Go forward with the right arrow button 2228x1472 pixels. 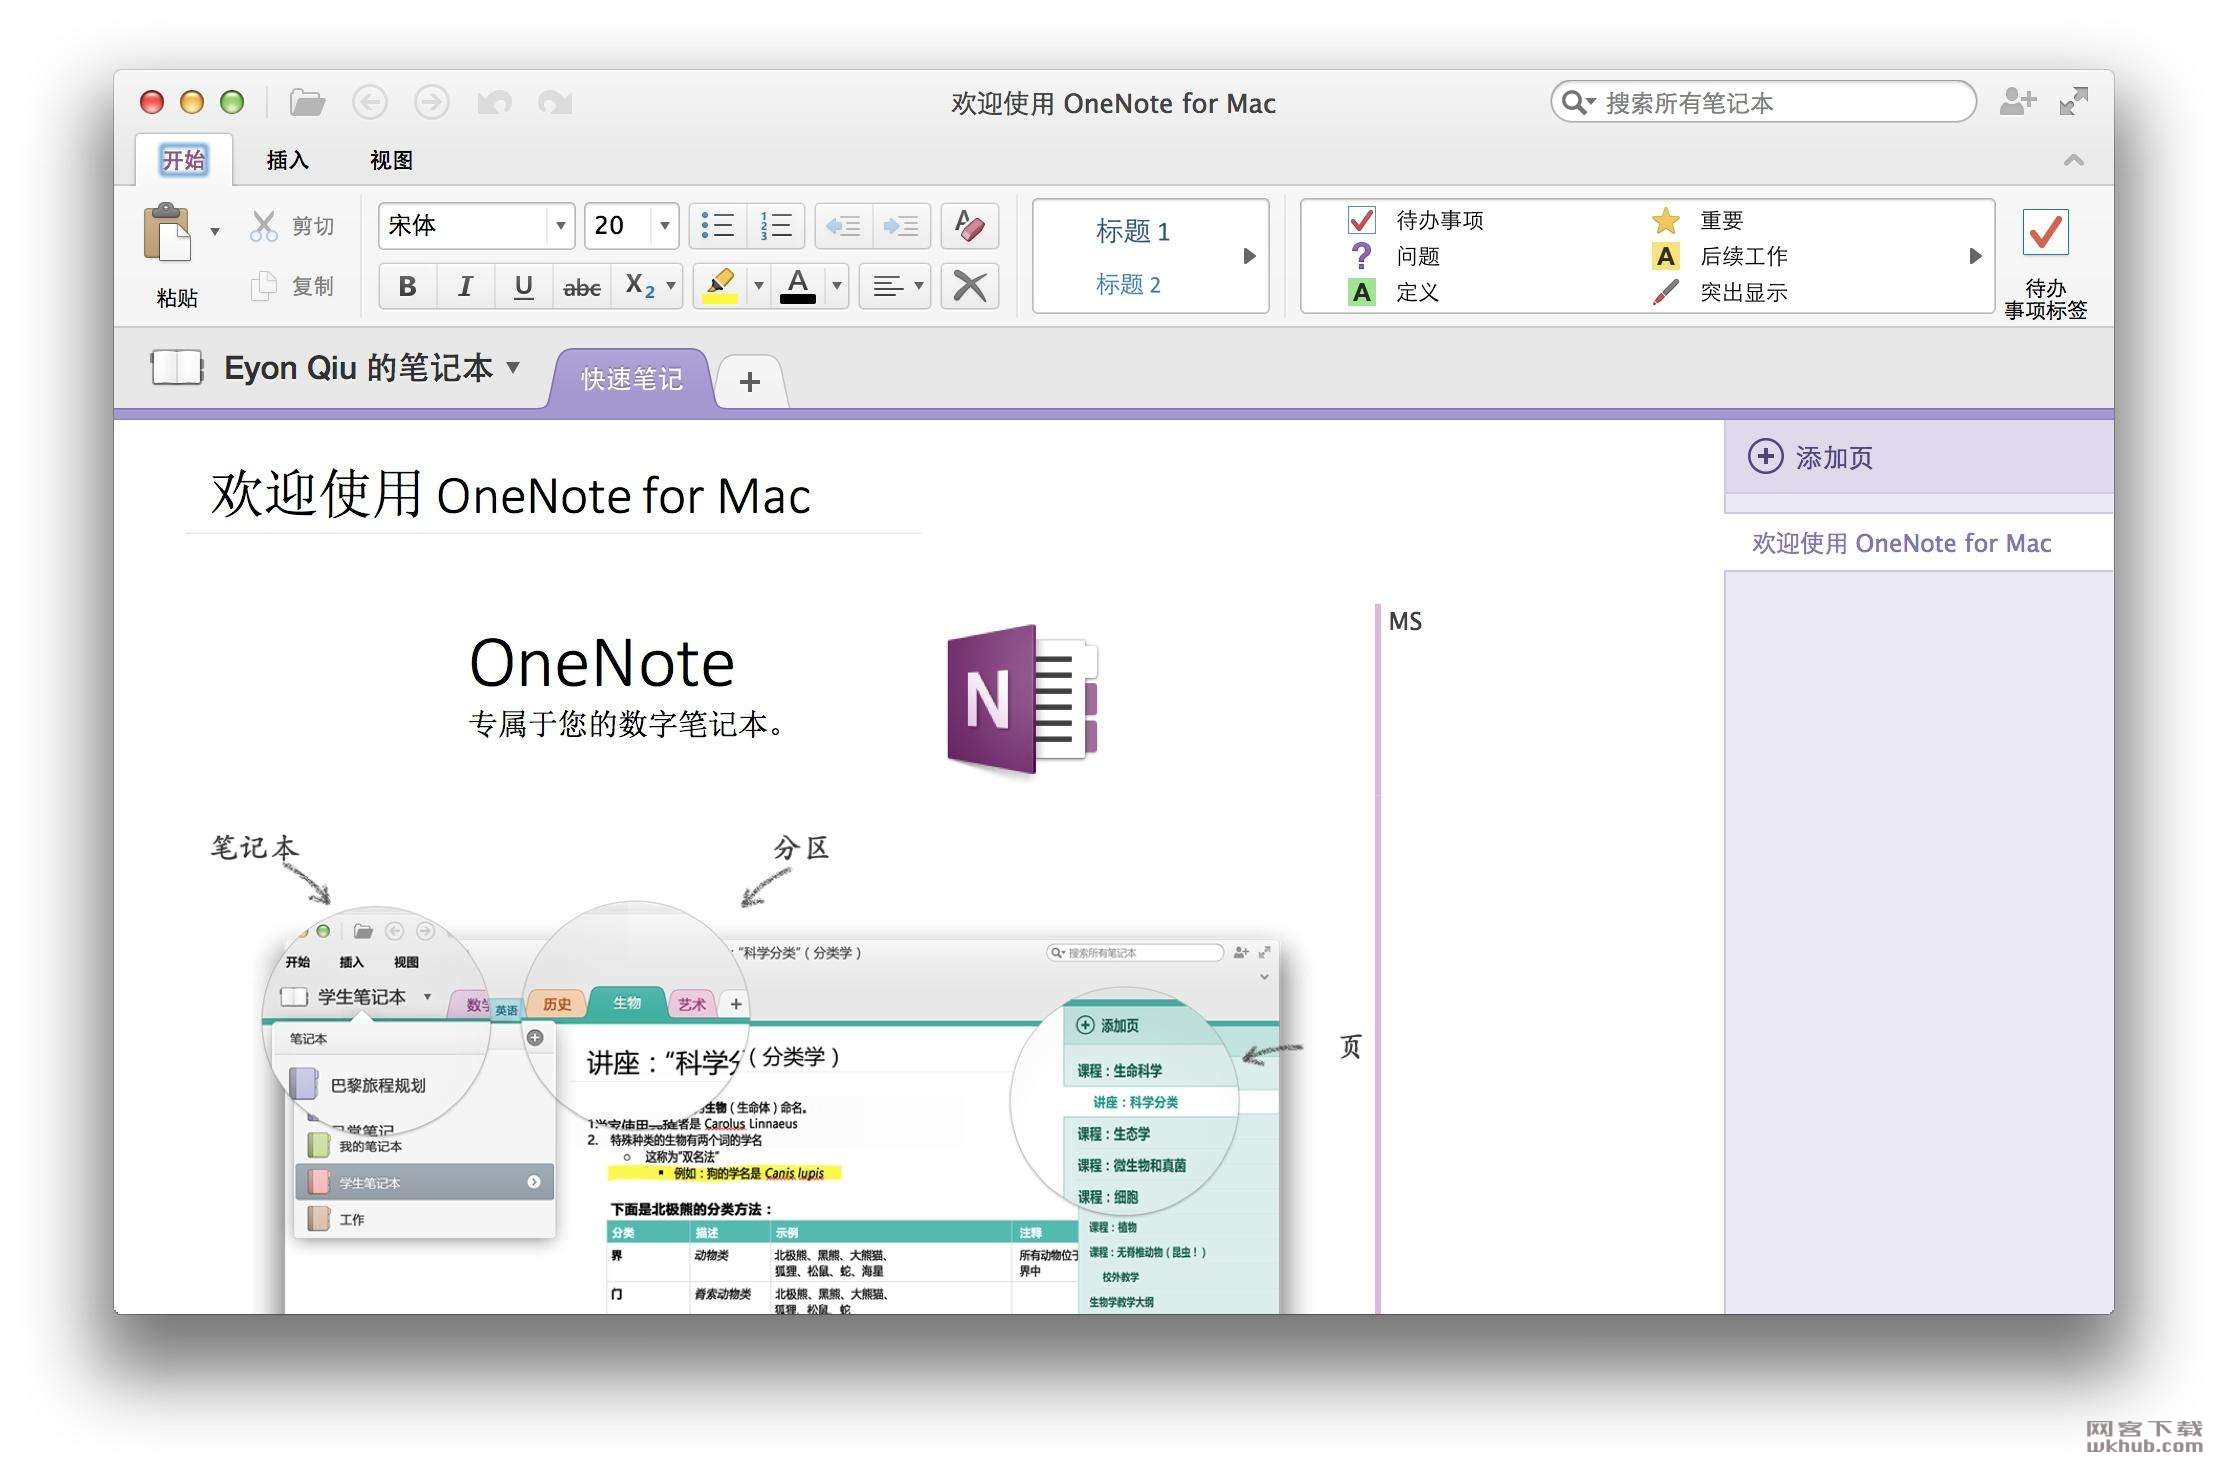coord(432,102)
